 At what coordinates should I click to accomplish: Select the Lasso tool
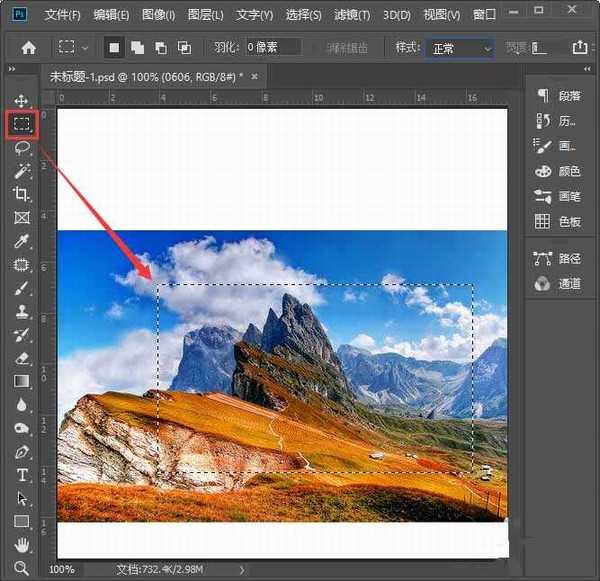click(21, 148)
